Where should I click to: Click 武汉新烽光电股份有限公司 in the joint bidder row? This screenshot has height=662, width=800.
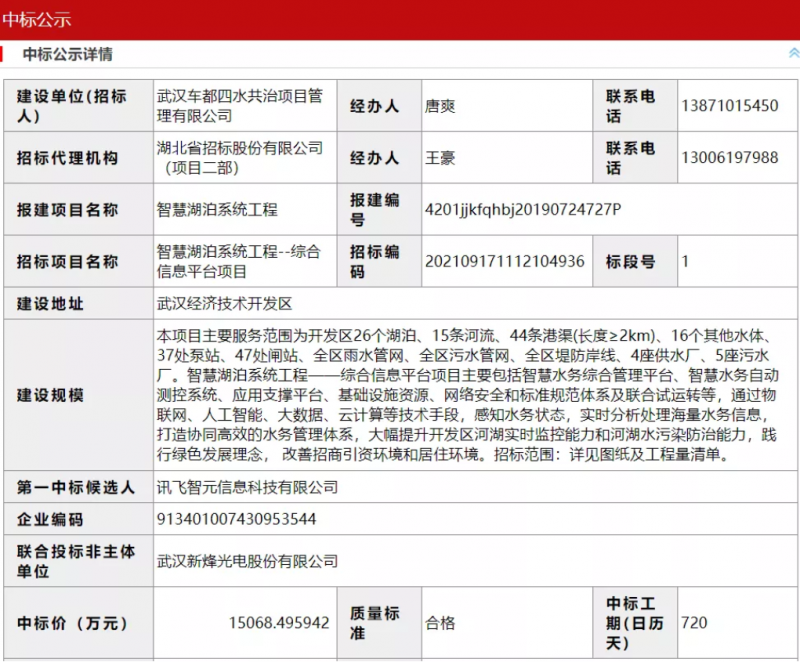pyautogui.click(x=248, y=561)
